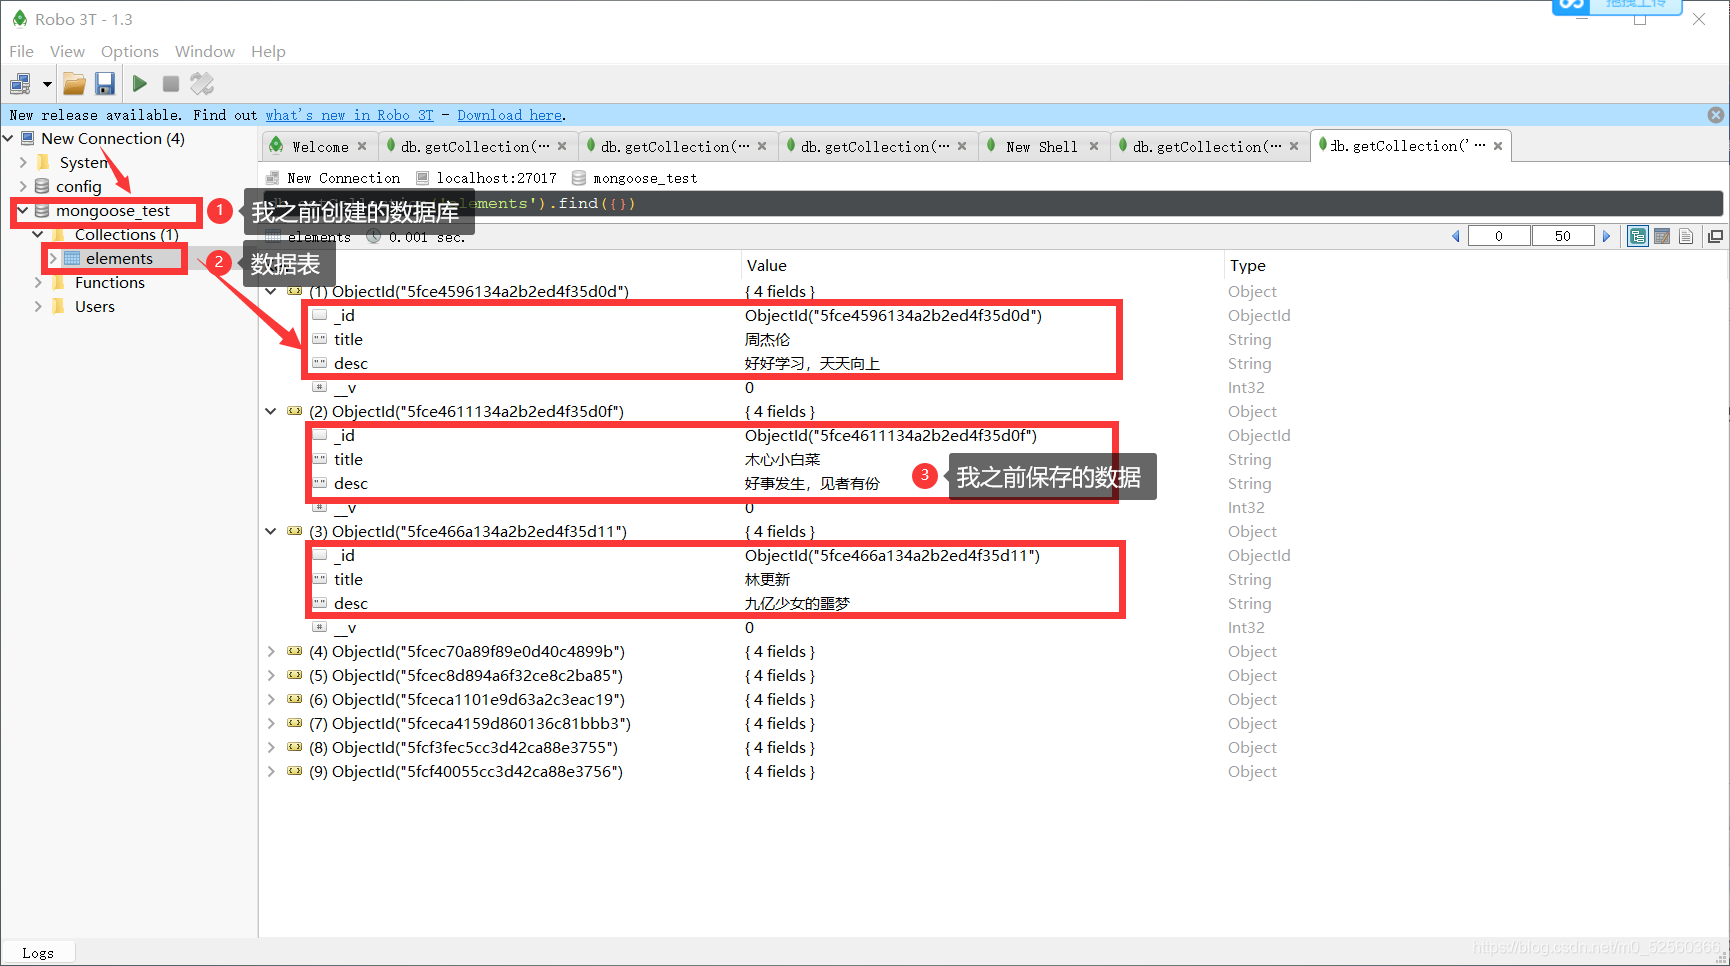Click the Value column header
The width and height of the screenshot is (1730, 966).
tap(766, 265)
